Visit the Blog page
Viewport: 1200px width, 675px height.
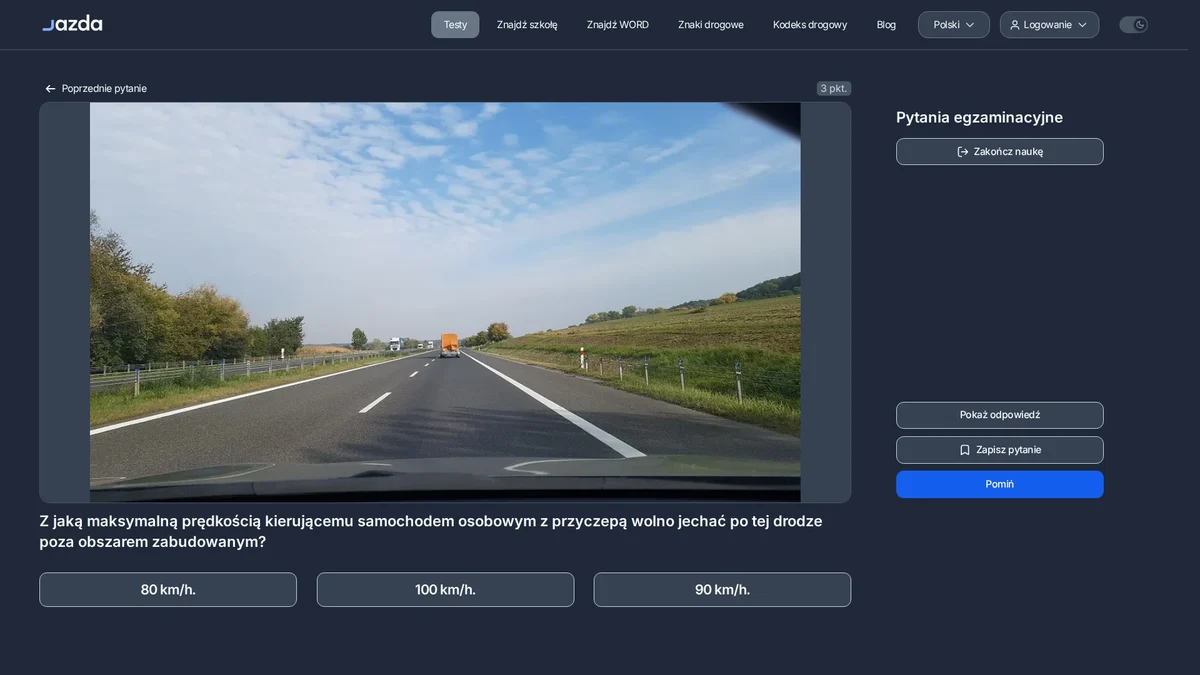coord(886,25)
